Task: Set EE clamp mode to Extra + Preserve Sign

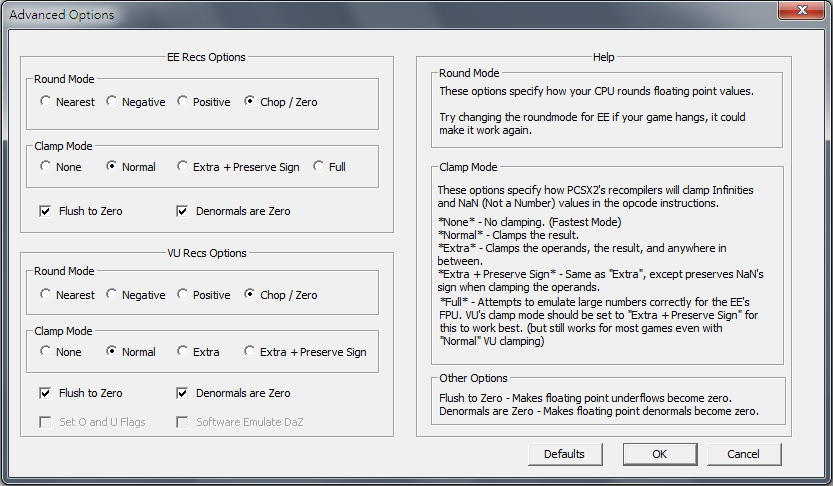Action: click(x=182, y=167)
